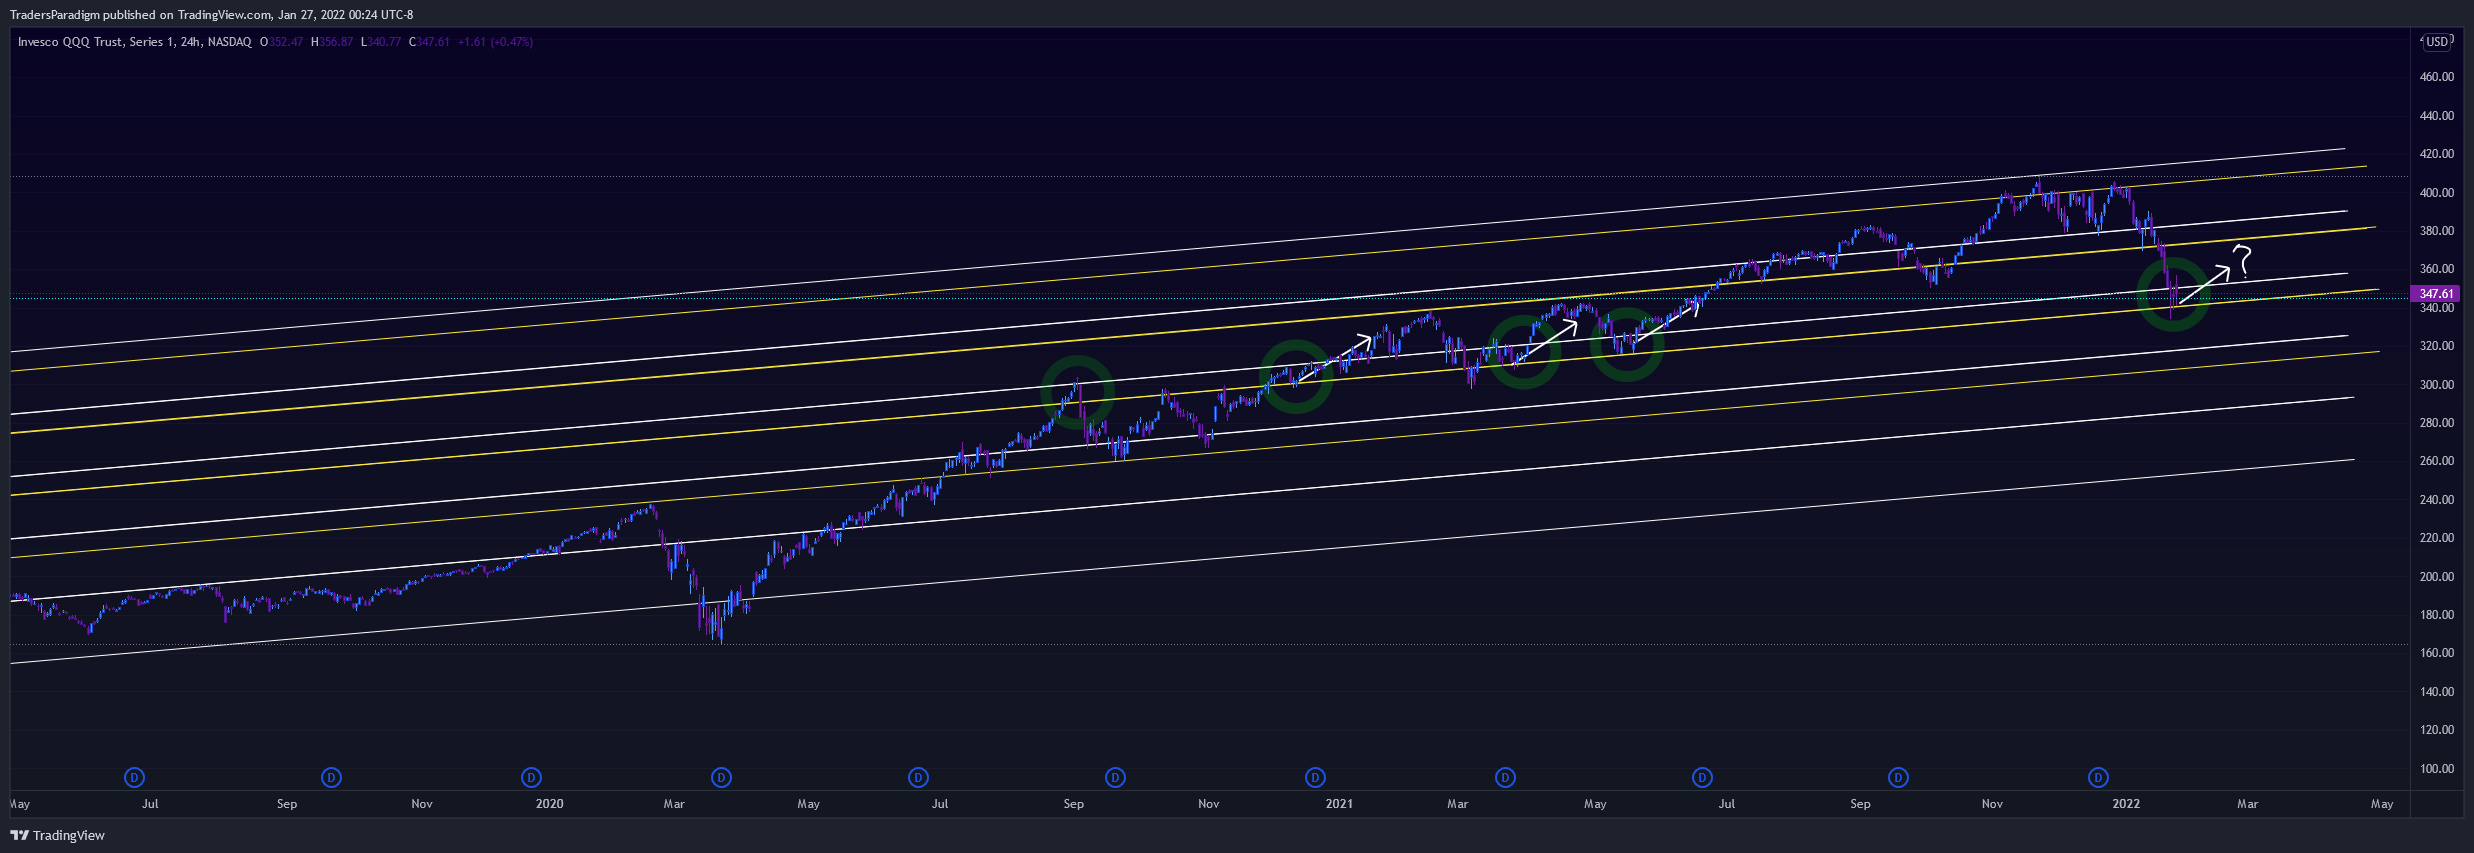2474x853 pixels.
Task: Click the 180.00 price axis label
Action: click(x=2436, y=615)
